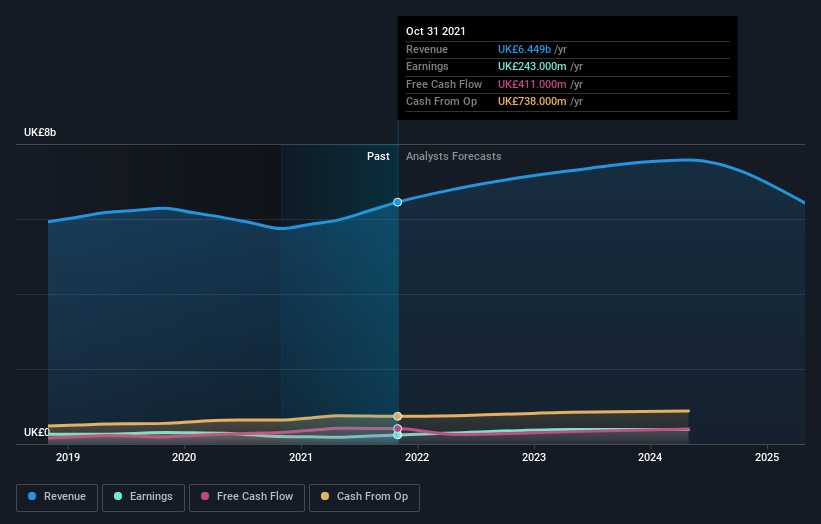The height and width of the screenshot is (524, 821).
Task: Click the Analysts Forecasts label
Action: point(453,157)
